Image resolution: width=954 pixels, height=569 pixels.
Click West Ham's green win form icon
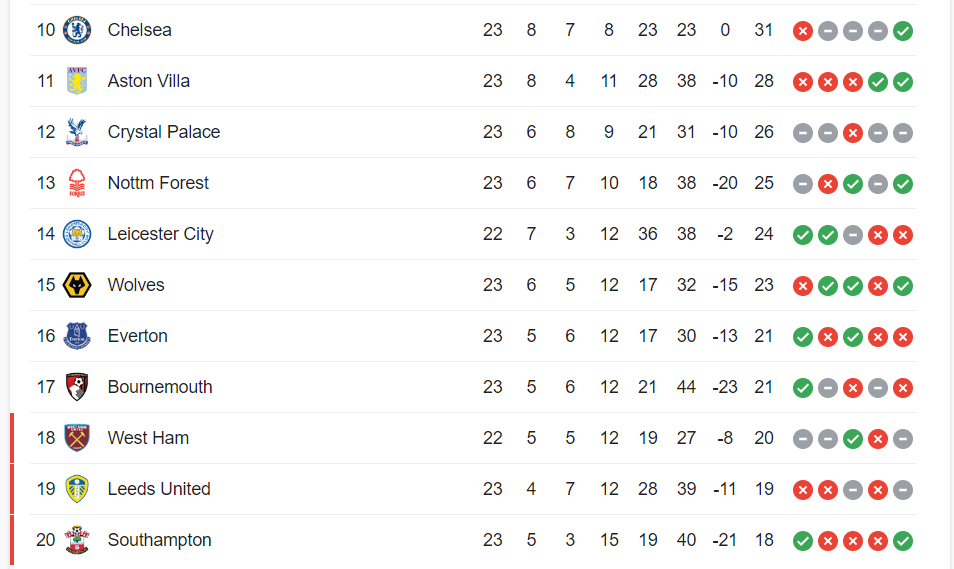coord(853,439)
